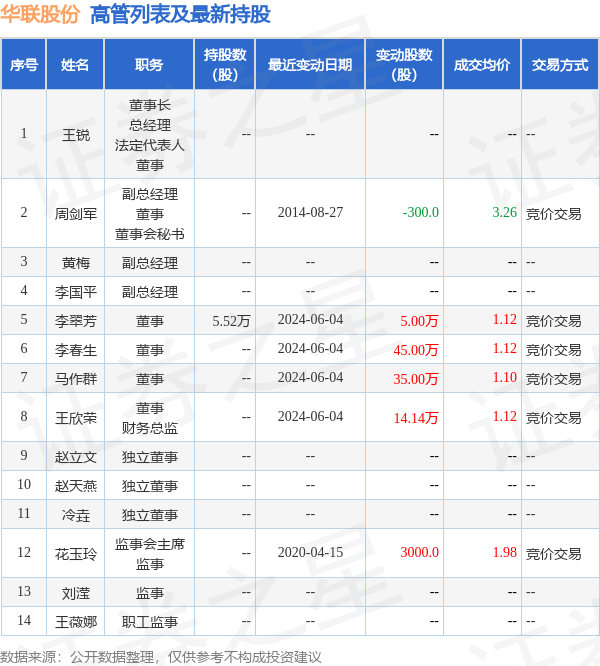Image resolution: width=600 pixels, height=666 pixels.
Task: Select the 职务 column header
Action: click(x=149, y=65)
